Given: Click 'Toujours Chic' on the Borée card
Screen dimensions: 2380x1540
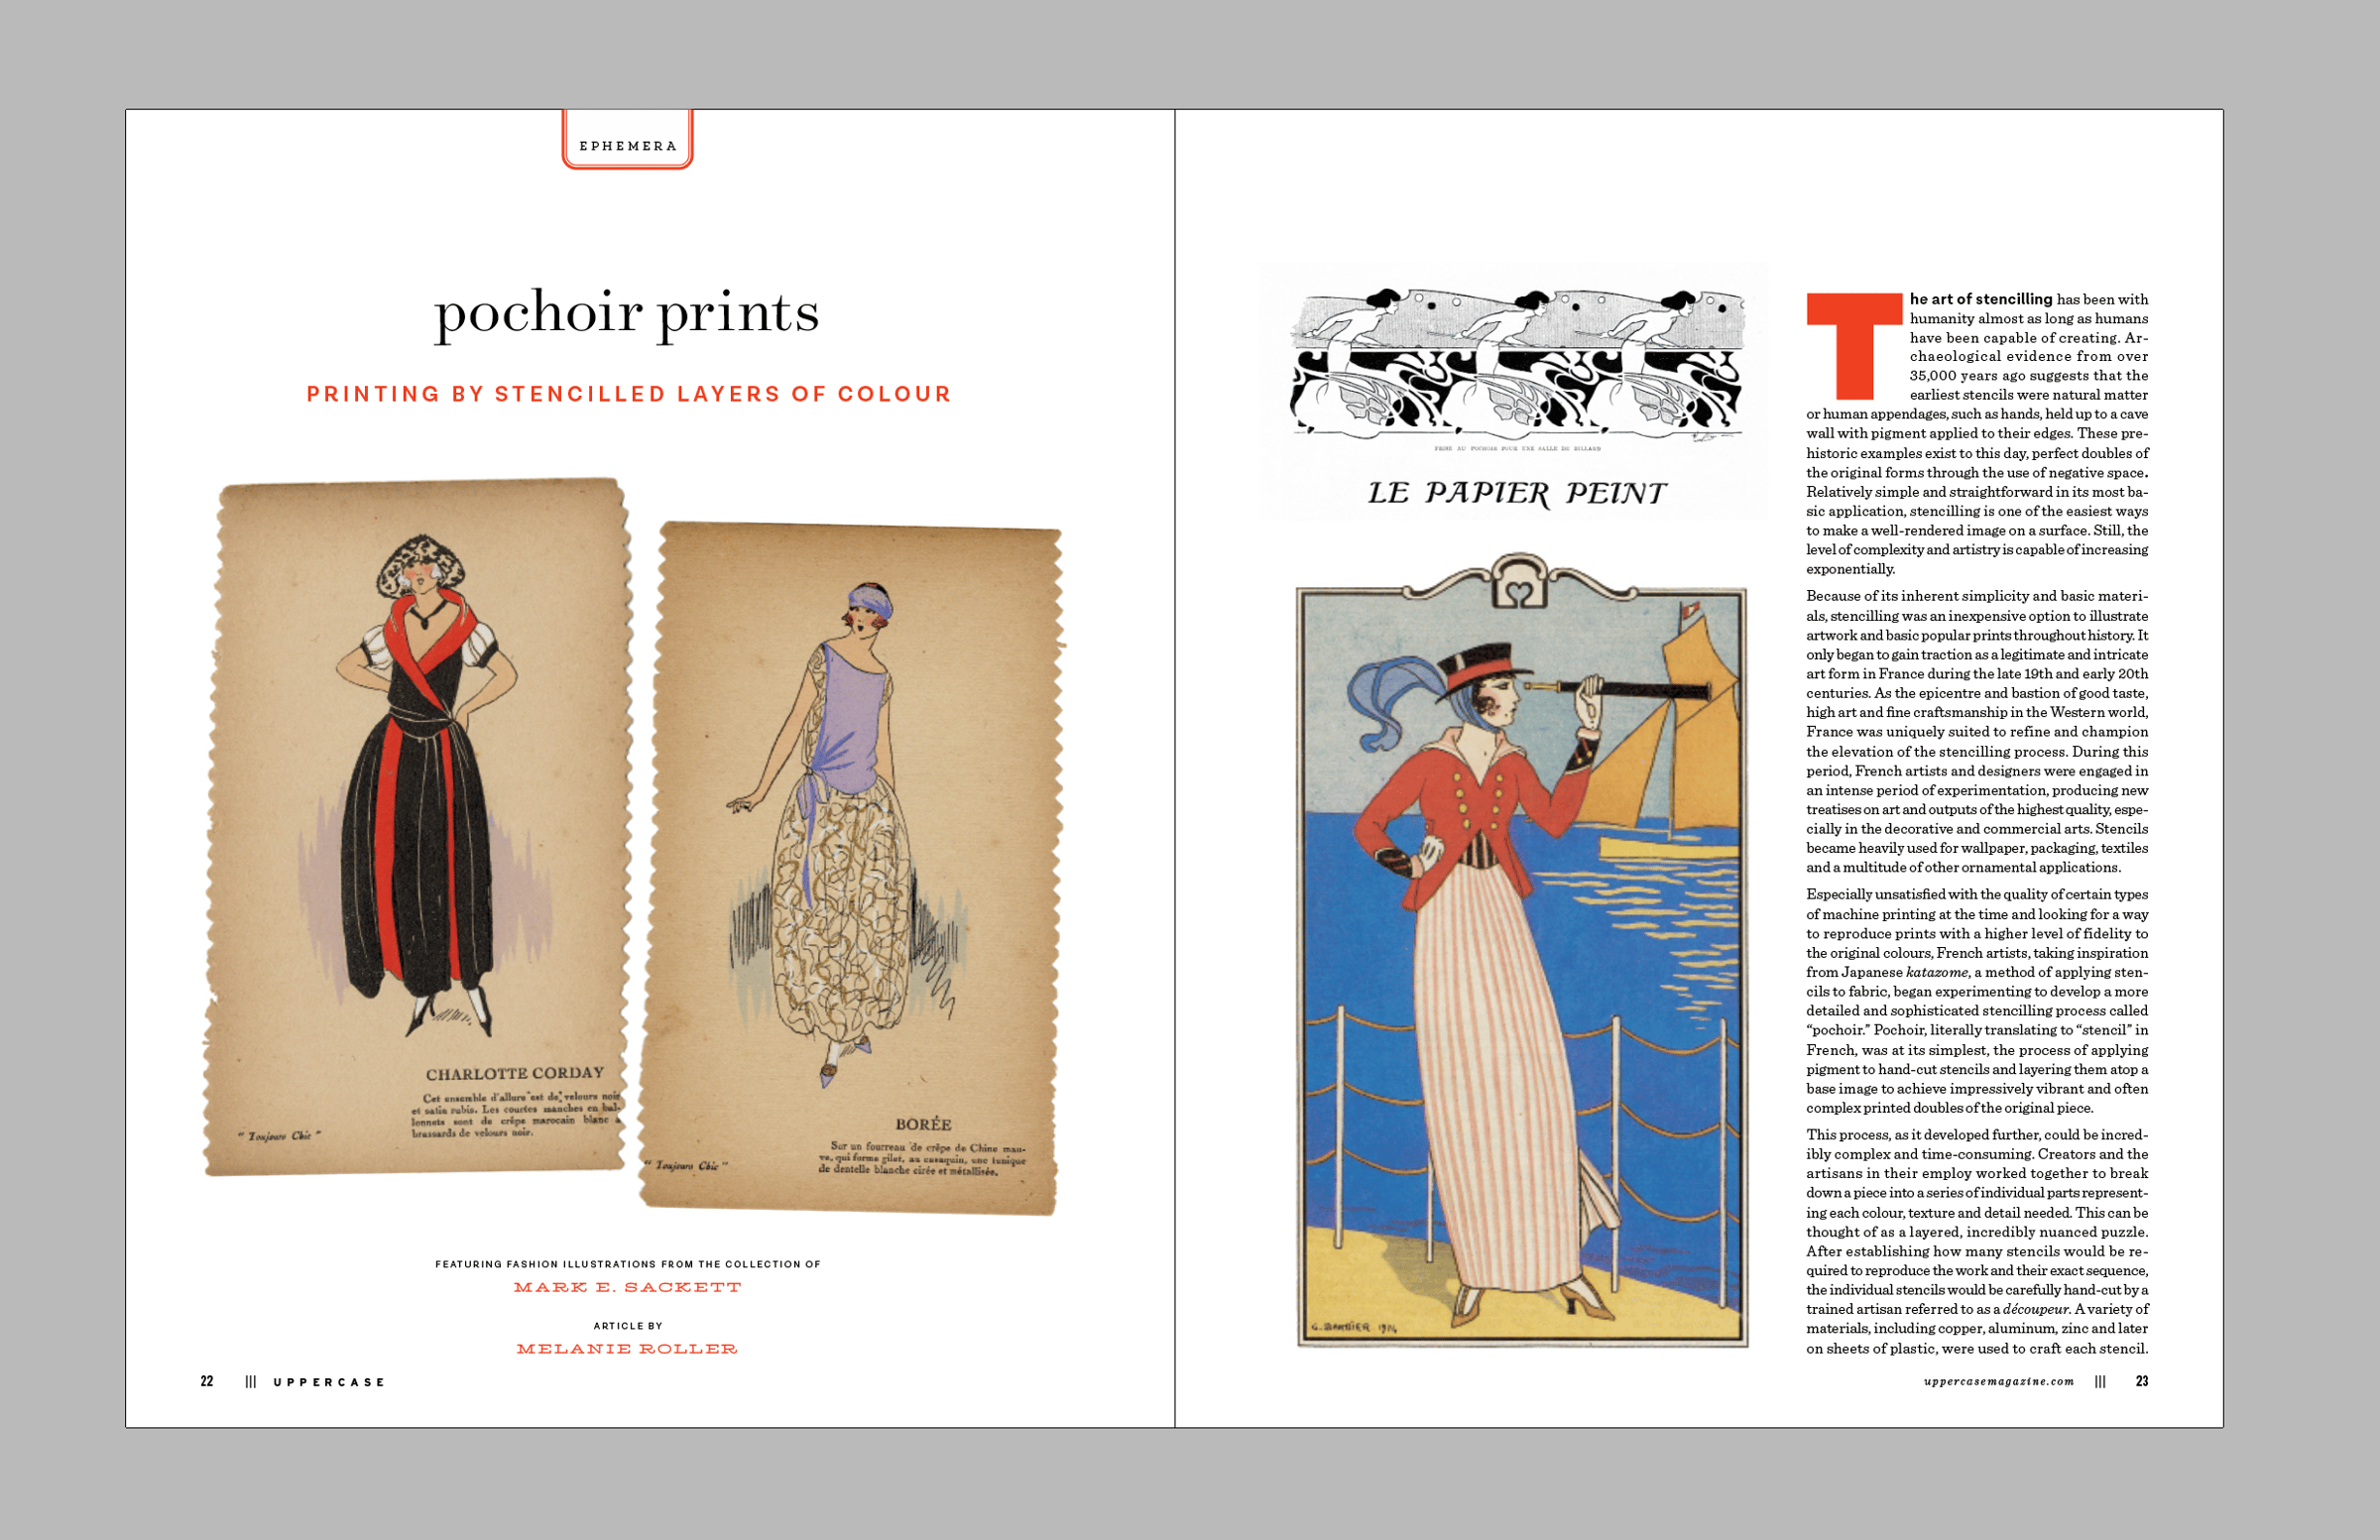Looking at the screenshot, I should click(x=686, y=1166).
